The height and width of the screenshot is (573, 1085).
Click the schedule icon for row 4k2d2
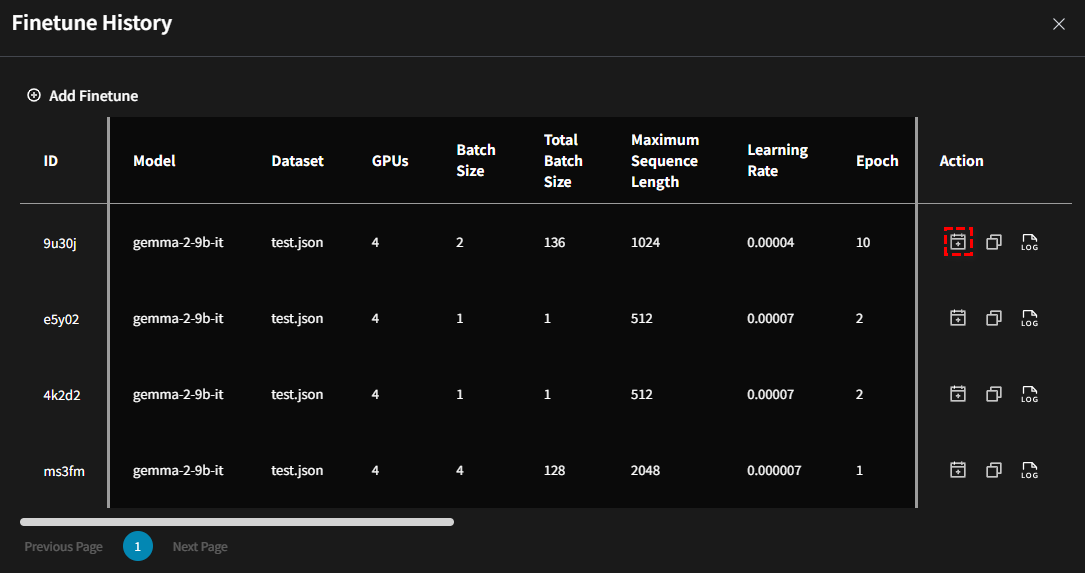click(958, 394)
